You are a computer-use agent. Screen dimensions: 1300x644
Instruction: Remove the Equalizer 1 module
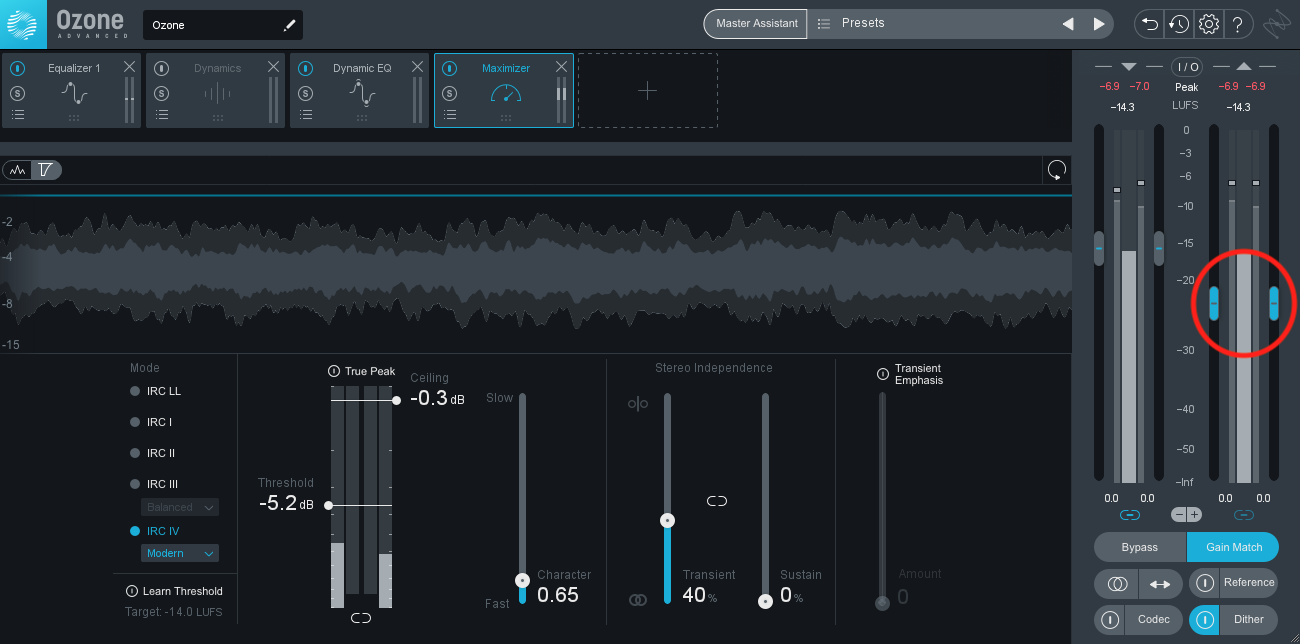pyautogui.click(x=129, y=67)
